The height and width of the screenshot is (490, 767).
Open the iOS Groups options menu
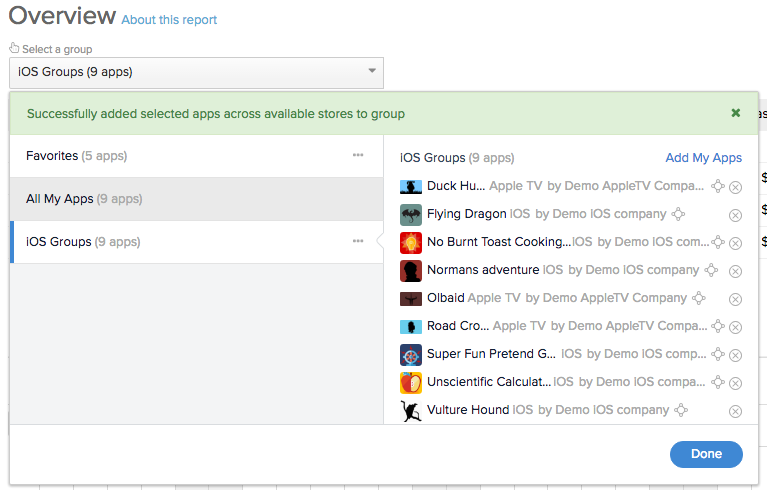click(358, 241)
